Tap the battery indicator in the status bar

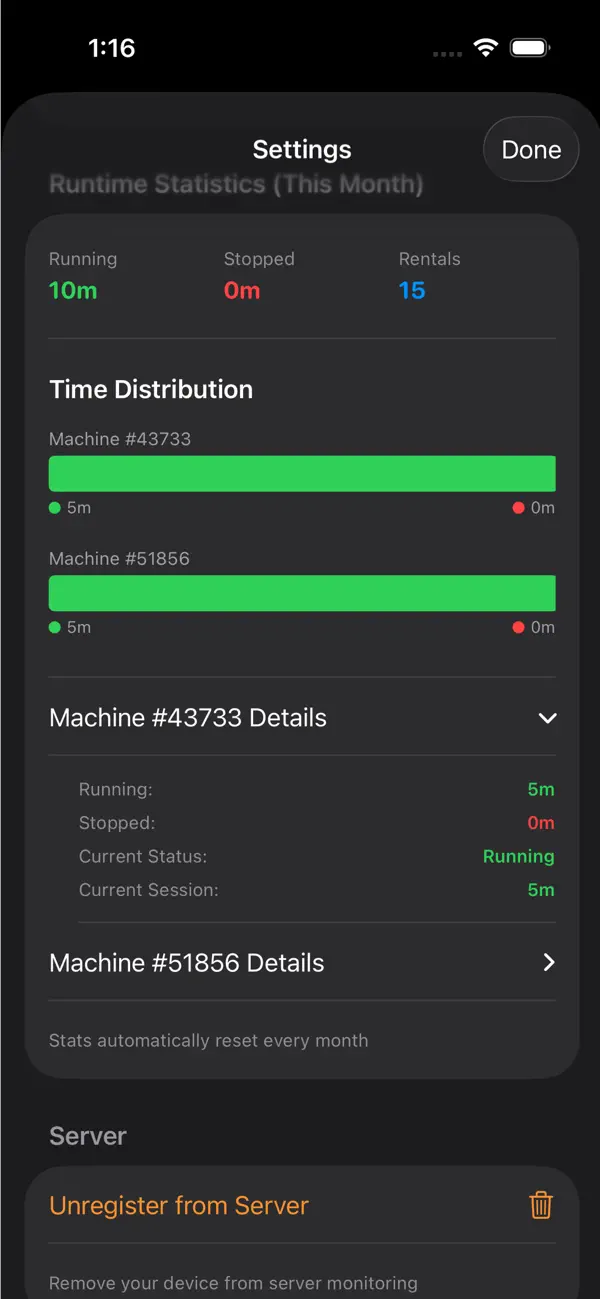(527, 47)
